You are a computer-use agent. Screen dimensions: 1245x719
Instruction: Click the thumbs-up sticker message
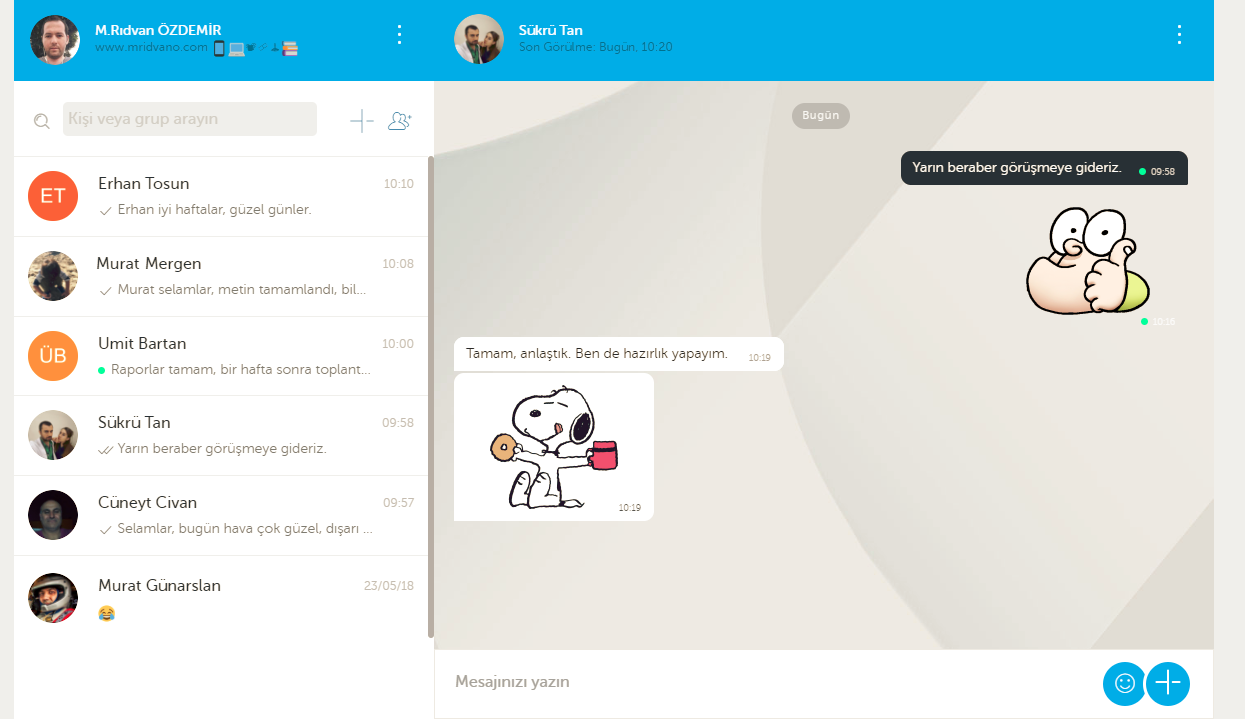tap(1088, 262)
